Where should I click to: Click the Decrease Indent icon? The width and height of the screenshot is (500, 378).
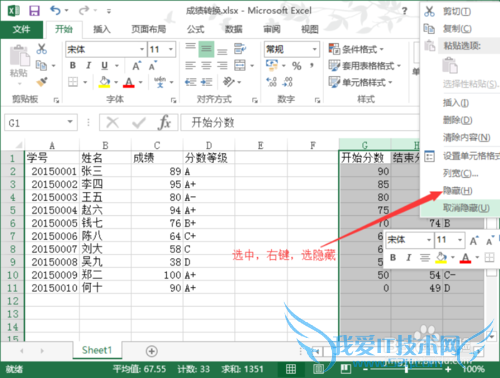(190, 82)
